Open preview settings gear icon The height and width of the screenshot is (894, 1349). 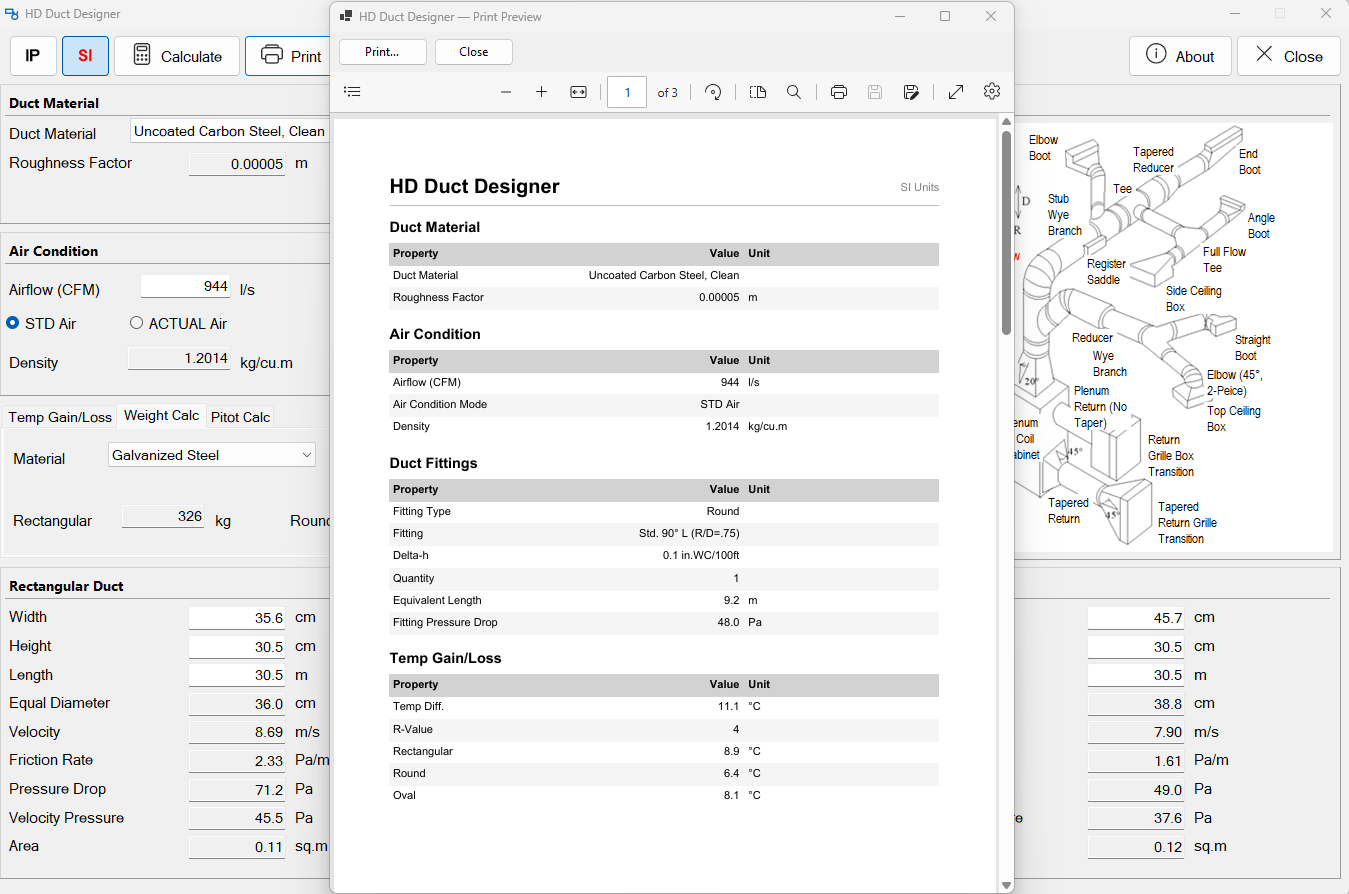(x=992, y=92)
